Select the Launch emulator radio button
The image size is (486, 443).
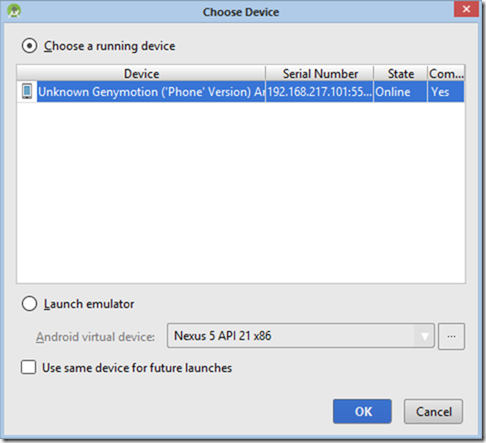[29, 304]
